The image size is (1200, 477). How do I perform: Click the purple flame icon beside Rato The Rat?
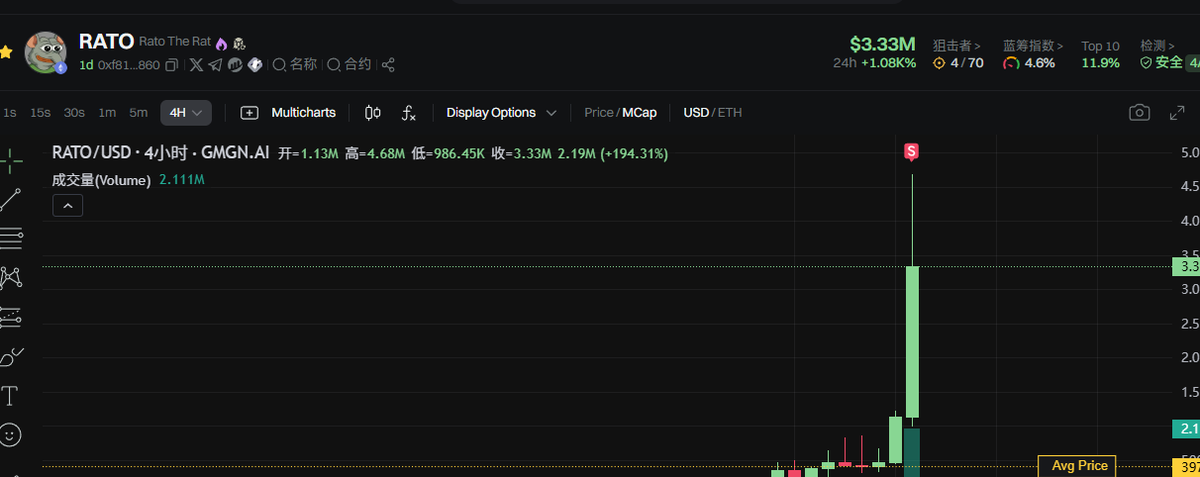point(221,44)
